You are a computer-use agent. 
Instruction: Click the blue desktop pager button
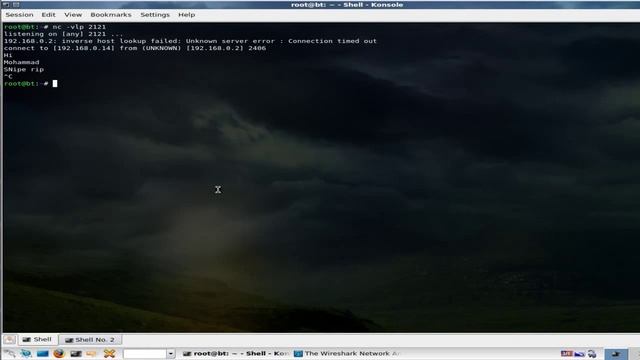616,354
